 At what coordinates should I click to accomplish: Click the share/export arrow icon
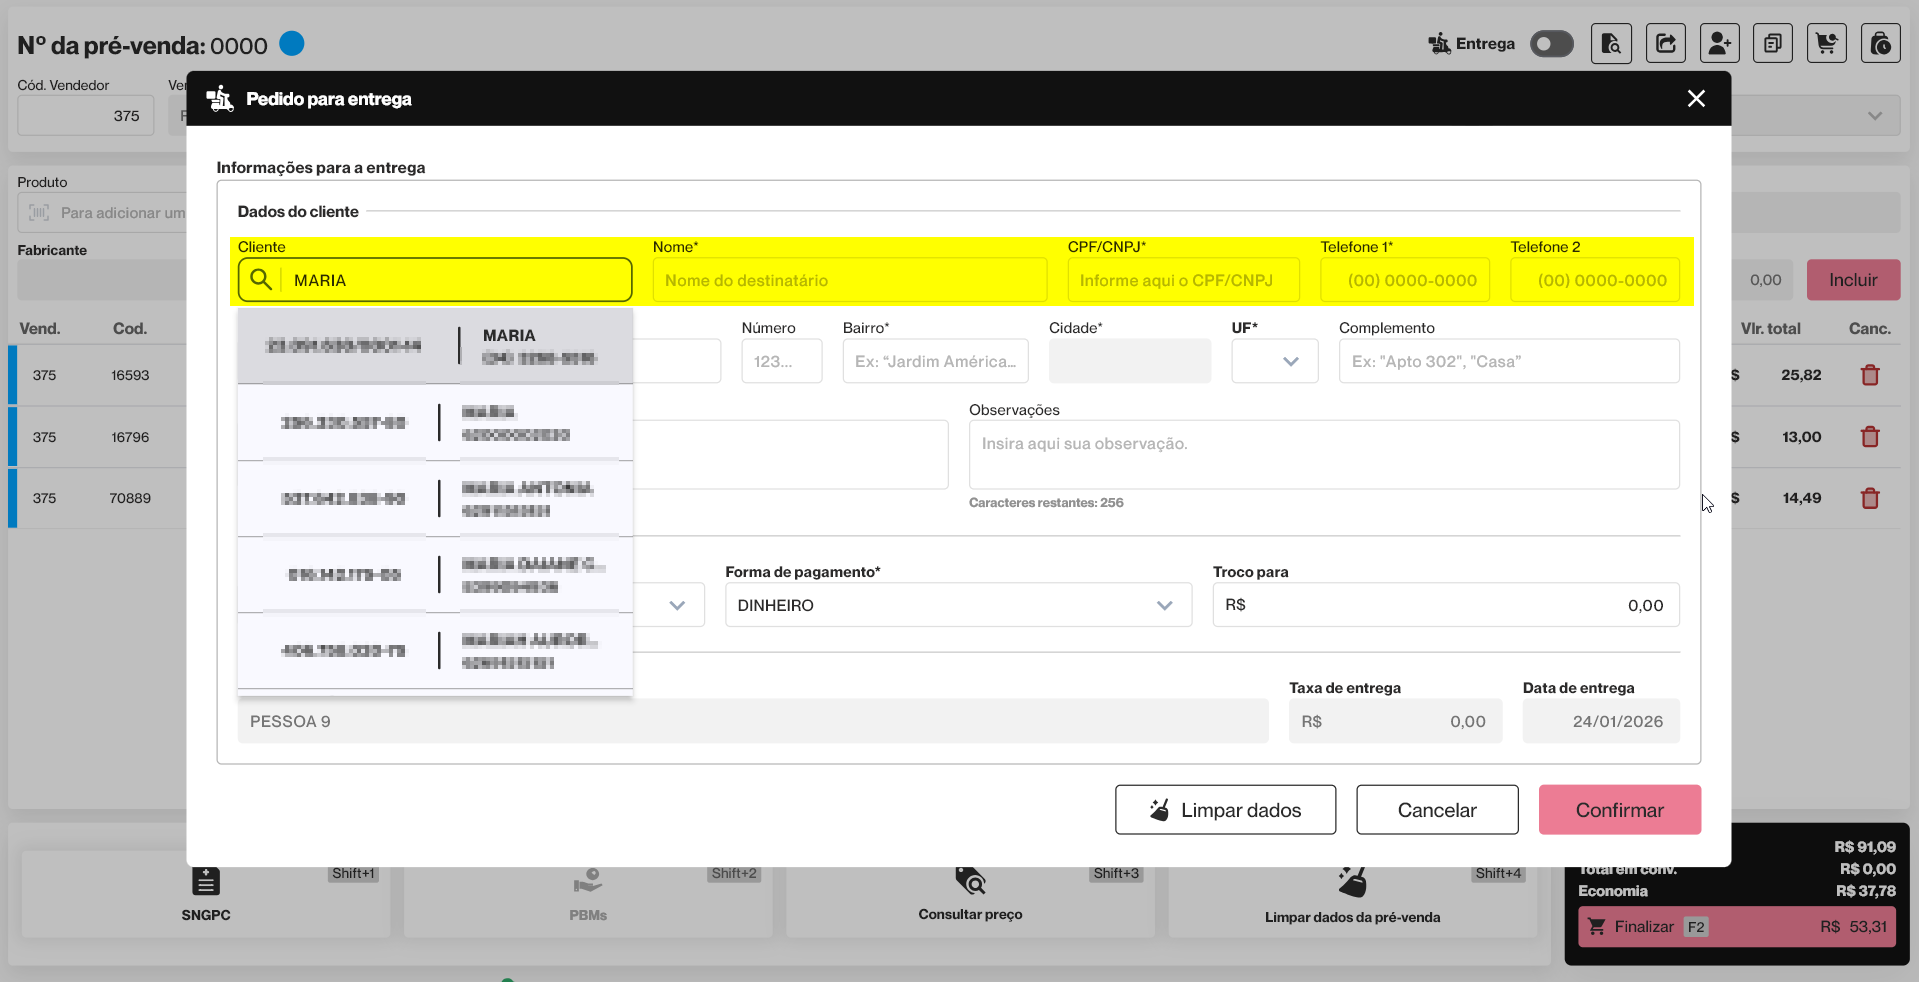tap(1665, 44)
